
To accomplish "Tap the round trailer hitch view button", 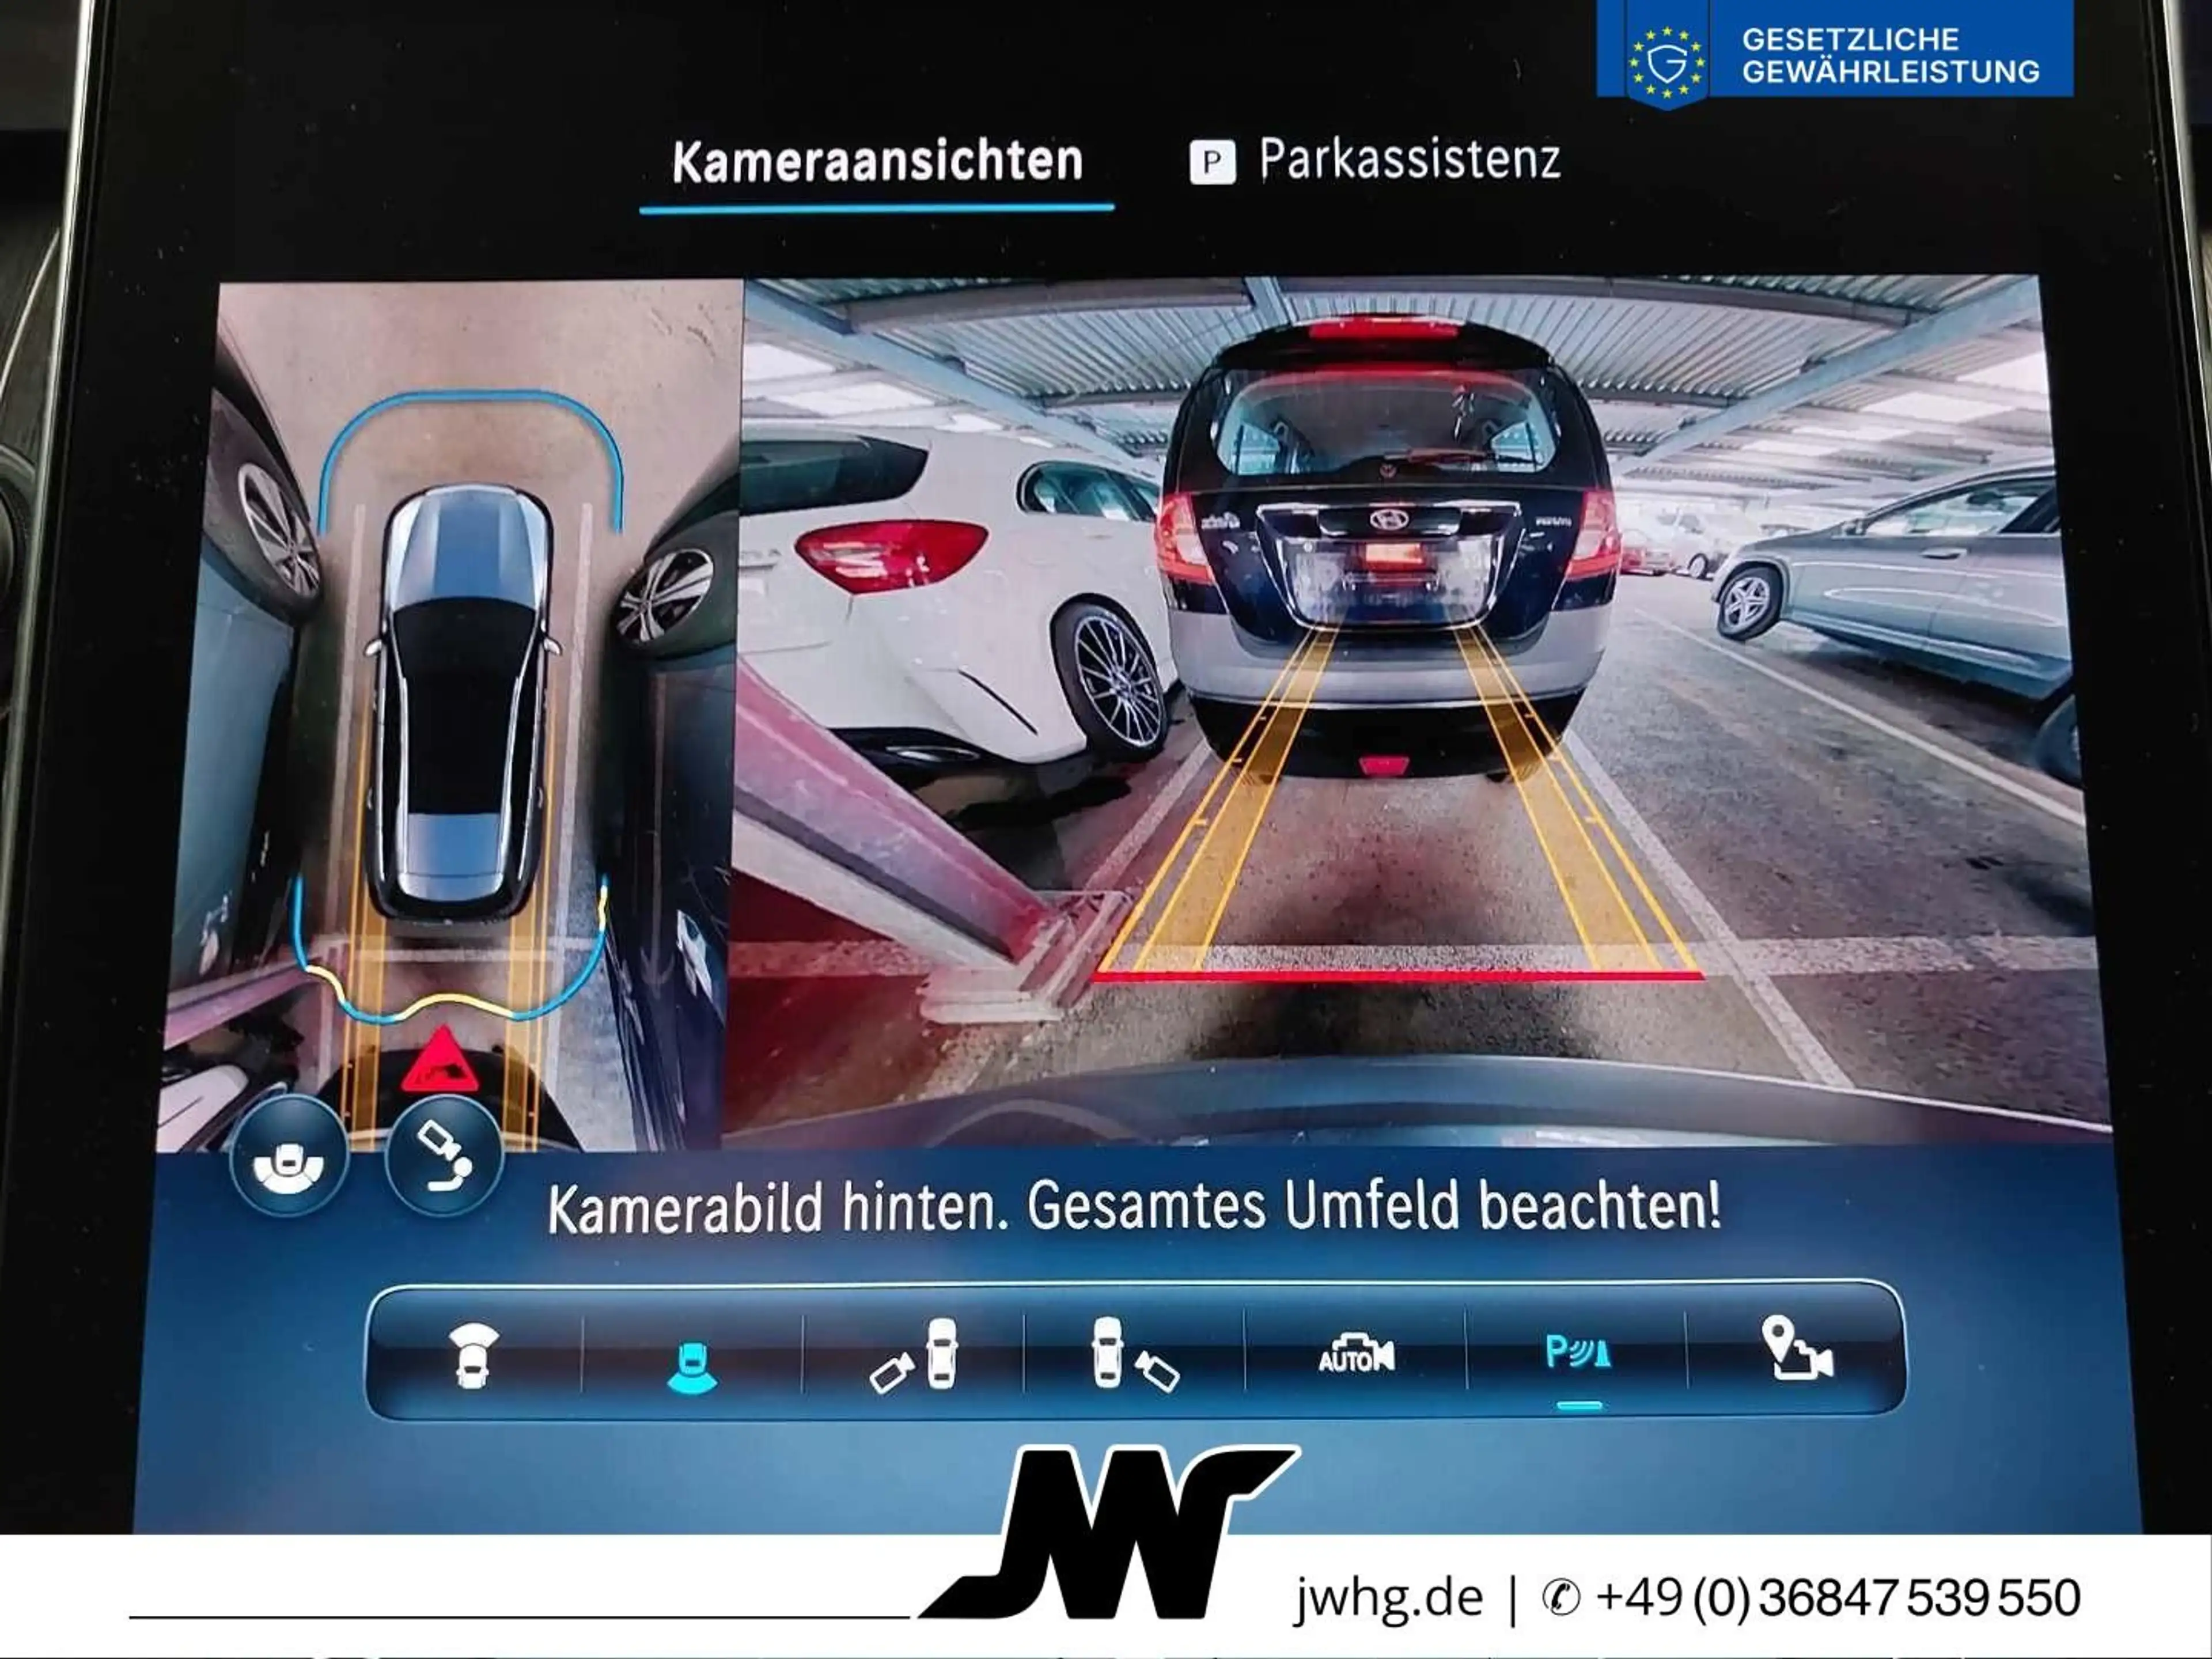I will pos(444,1156).
